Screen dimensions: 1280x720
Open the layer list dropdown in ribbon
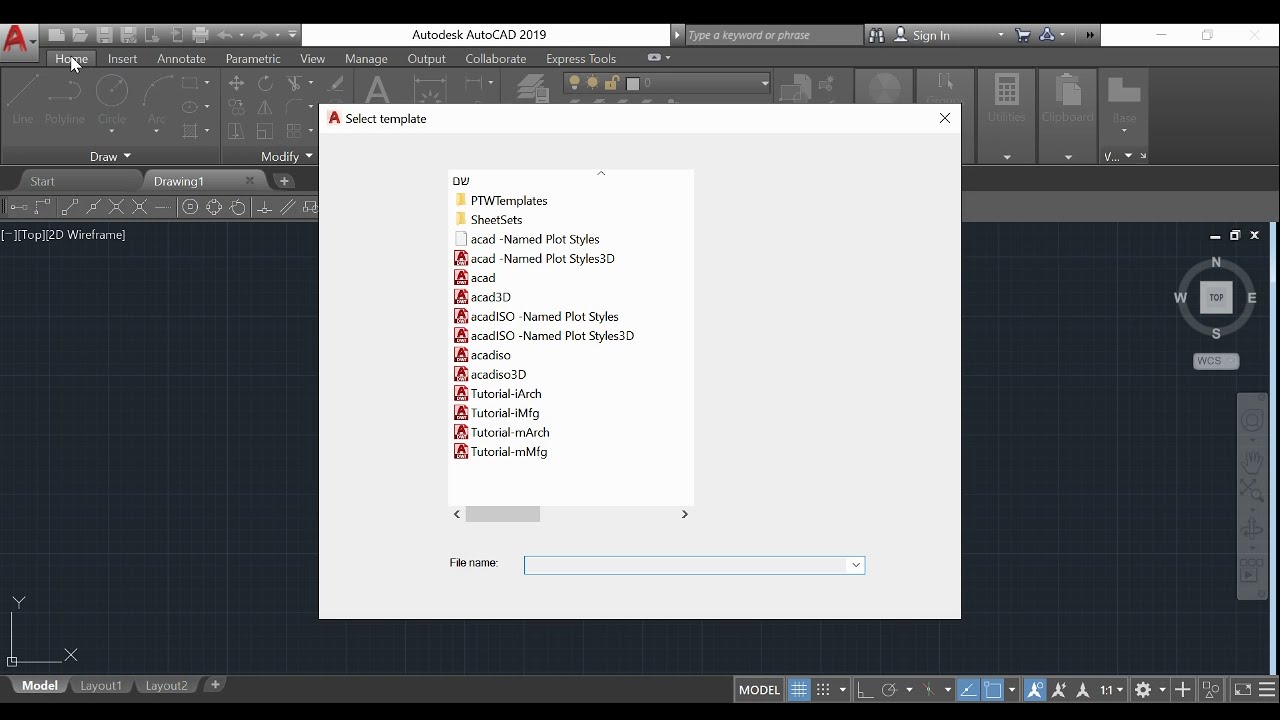[765, 84]
